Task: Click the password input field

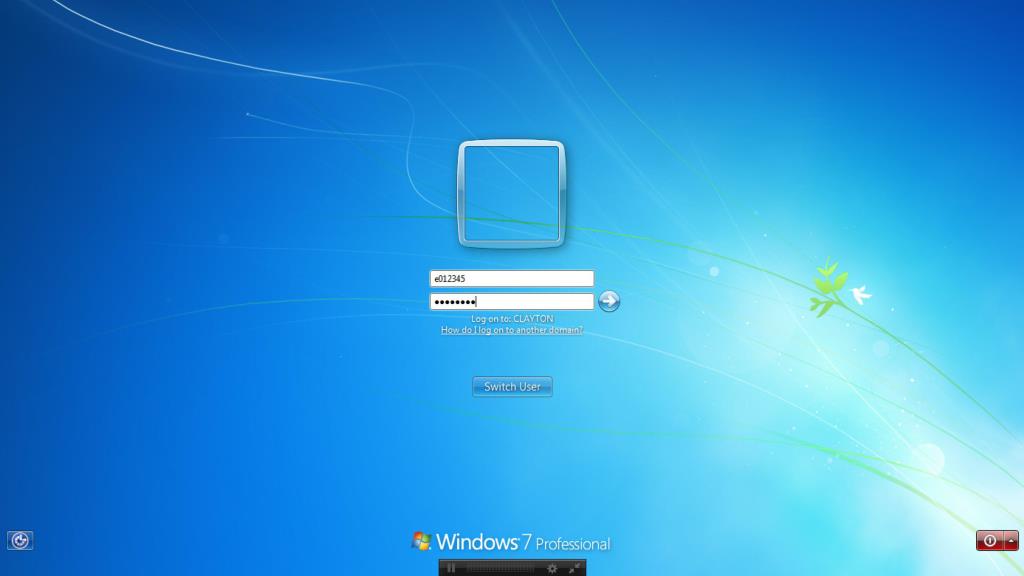Action: click(511, 301)
